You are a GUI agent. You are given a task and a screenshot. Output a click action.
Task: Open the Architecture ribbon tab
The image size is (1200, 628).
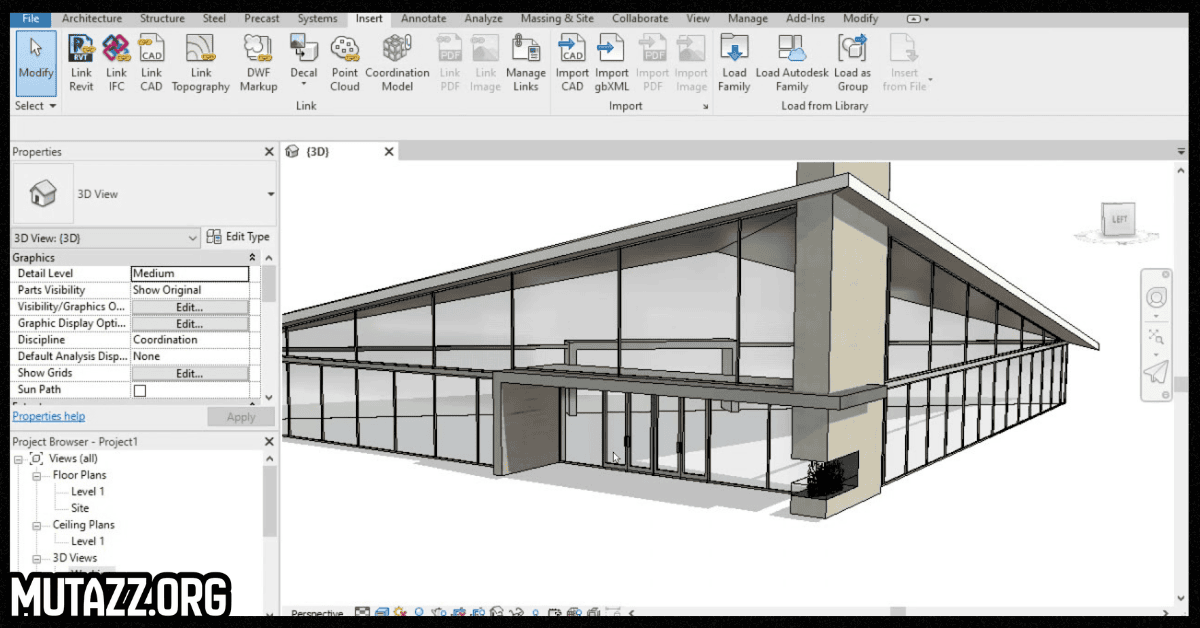92,18
